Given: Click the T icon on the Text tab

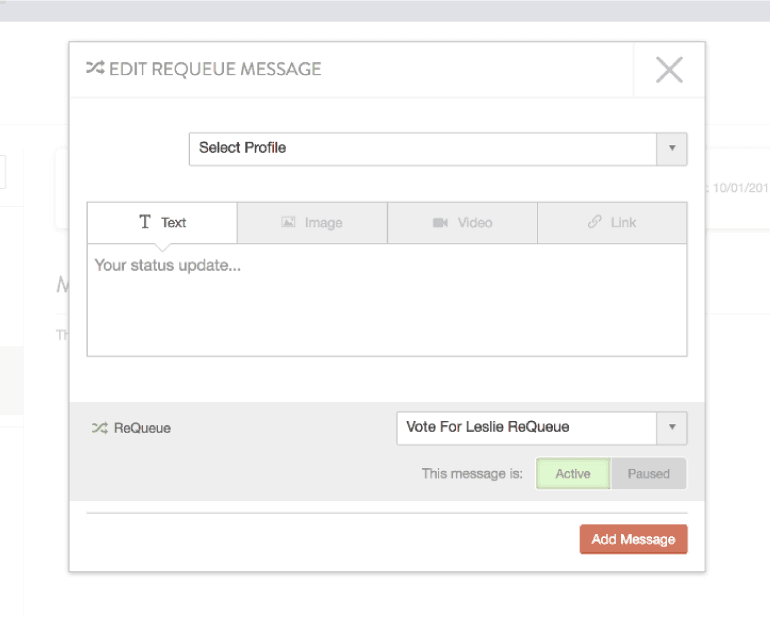Looking at the screenshot, I should (x=145, y=223).
